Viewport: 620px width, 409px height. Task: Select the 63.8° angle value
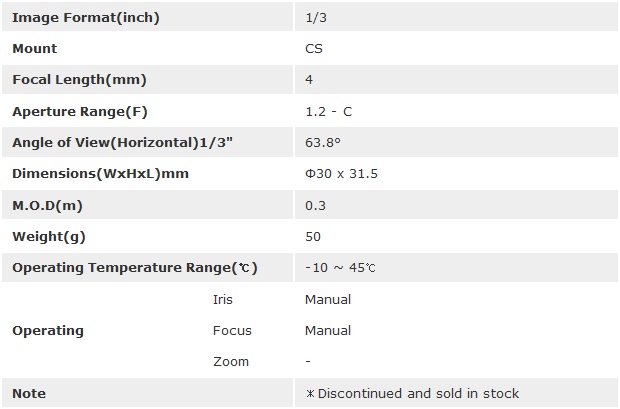click(x=323, y=142)
